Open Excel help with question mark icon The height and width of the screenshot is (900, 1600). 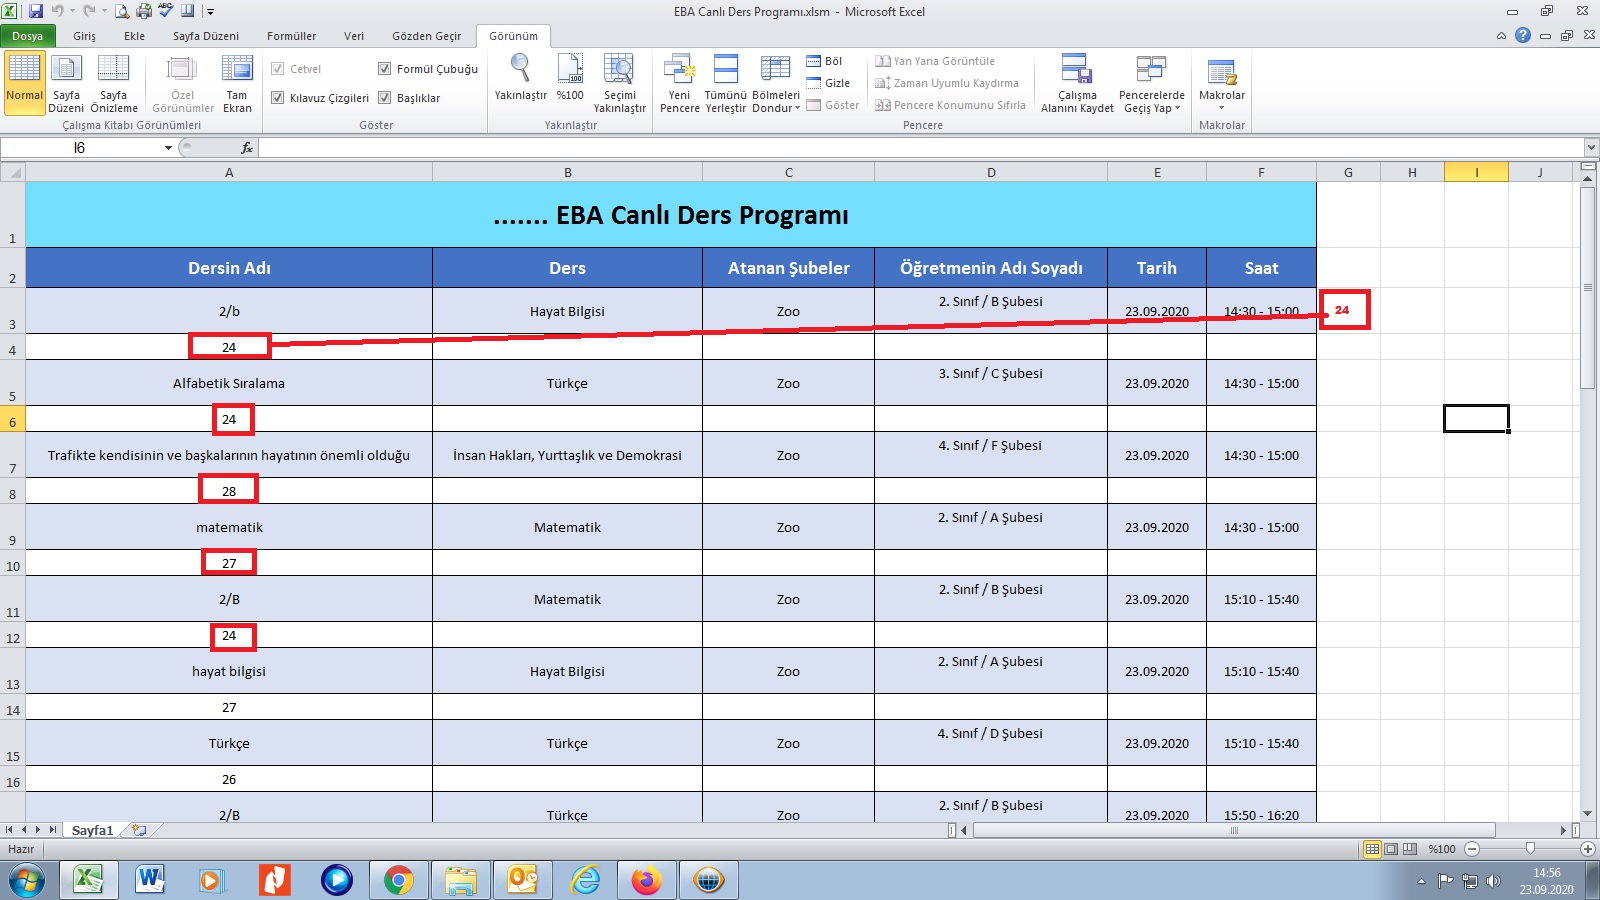(x=1523, y=35)
